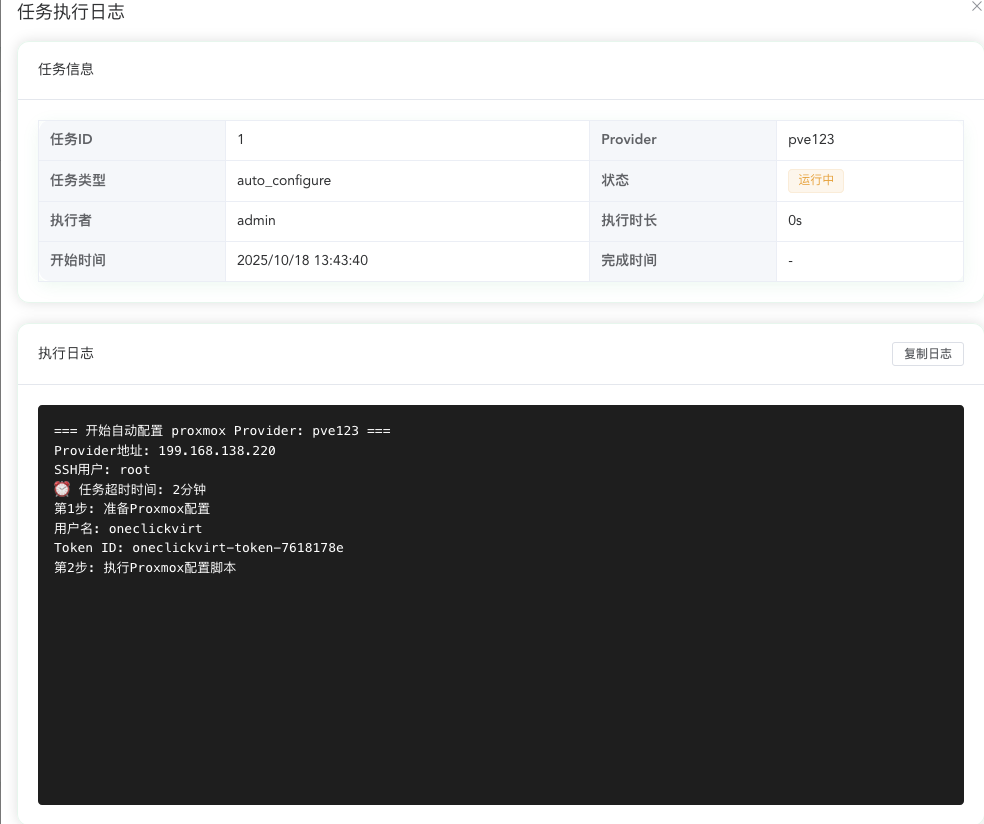Screen dimensions: 984x824
Task: Click the Token ID log line
Action: pyautogui.click(x=199, y=548)
